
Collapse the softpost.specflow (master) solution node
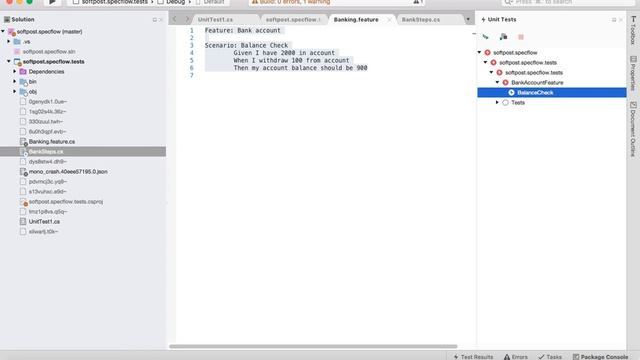point(3,31)
